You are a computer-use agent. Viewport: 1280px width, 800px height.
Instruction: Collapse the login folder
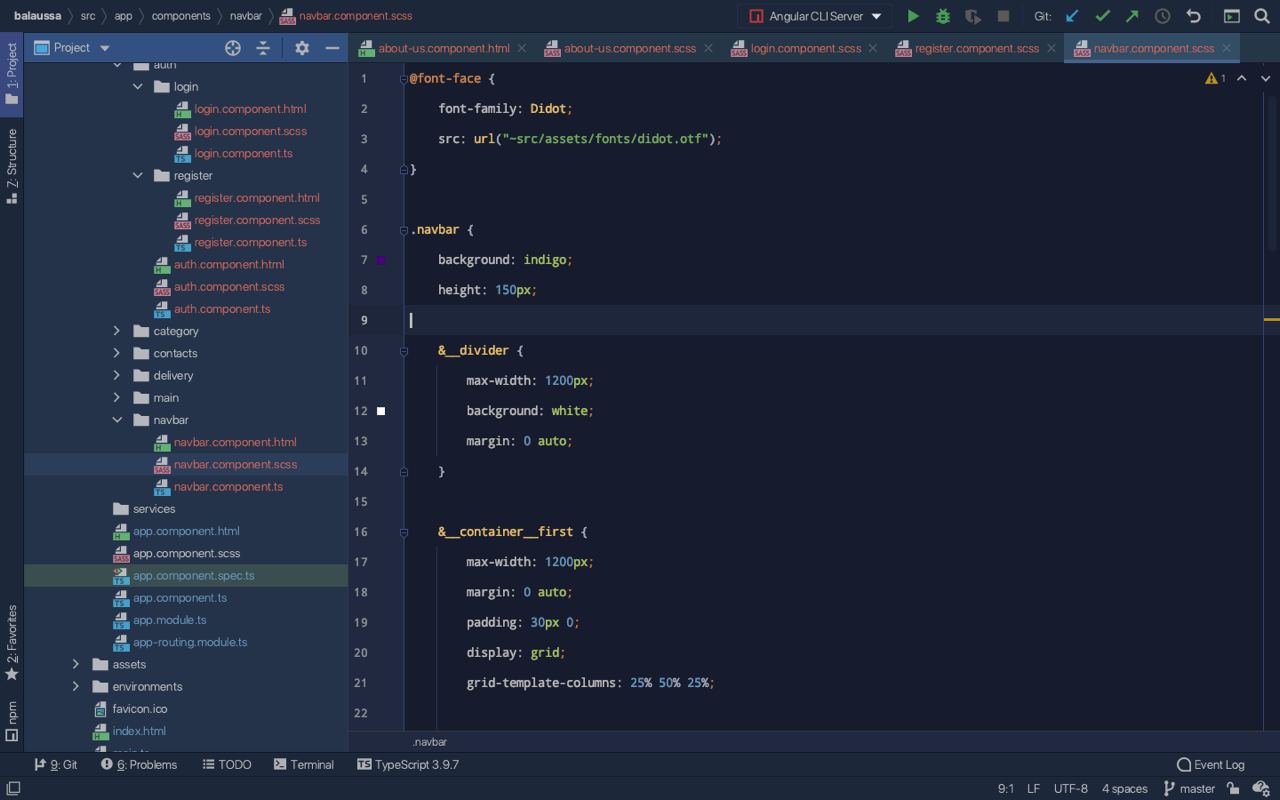point(138,87)
